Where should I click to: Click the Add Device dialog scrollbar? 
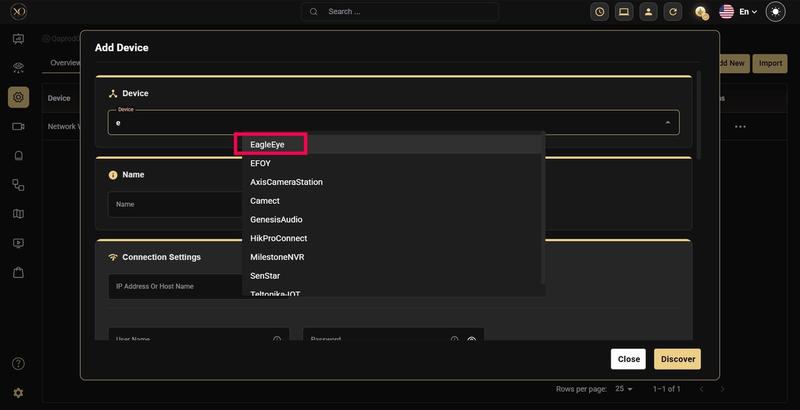point(698,115)
